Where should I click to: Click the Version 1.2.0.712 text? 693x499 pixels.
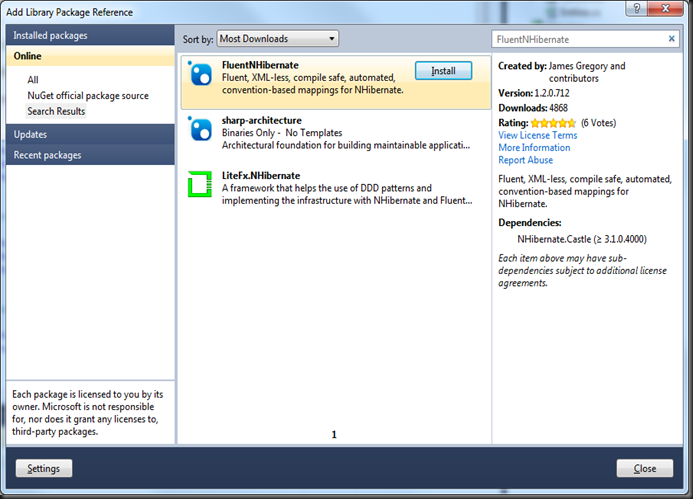click(x=534, y=93)
